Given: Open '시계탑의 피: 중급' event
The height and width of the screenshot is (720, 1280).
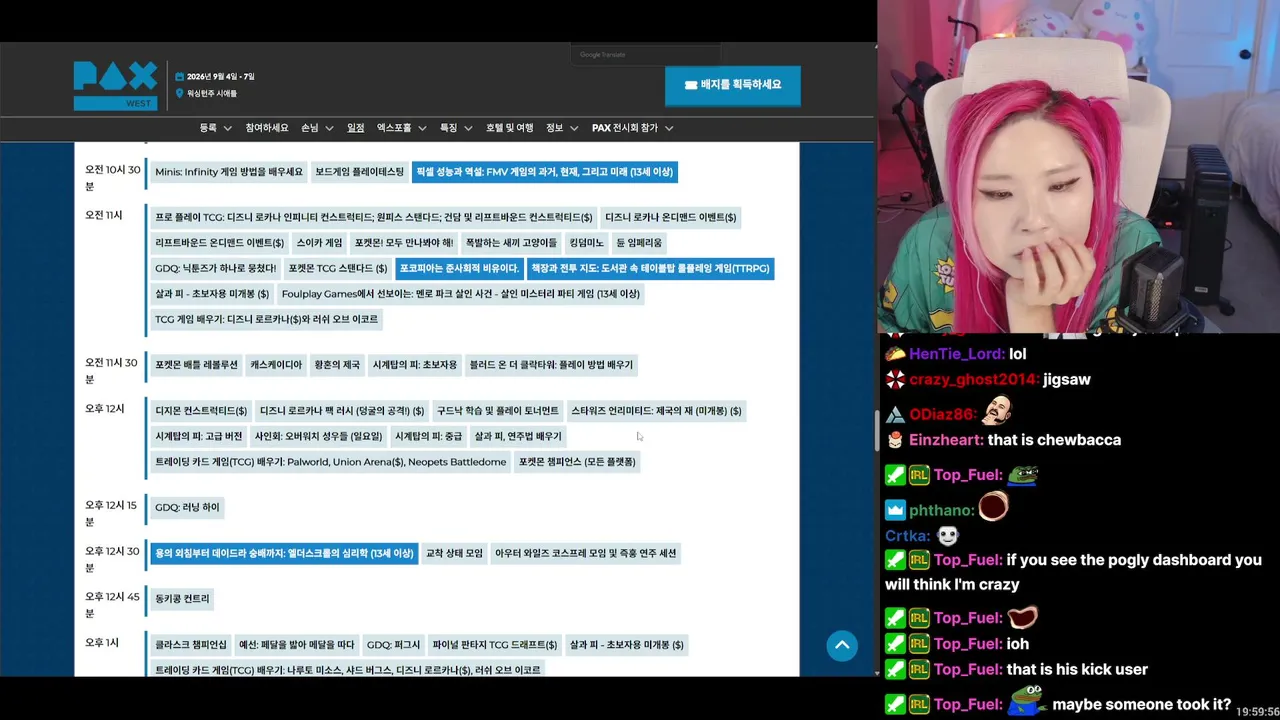Looking at the screenshot, I should point(429,436).
